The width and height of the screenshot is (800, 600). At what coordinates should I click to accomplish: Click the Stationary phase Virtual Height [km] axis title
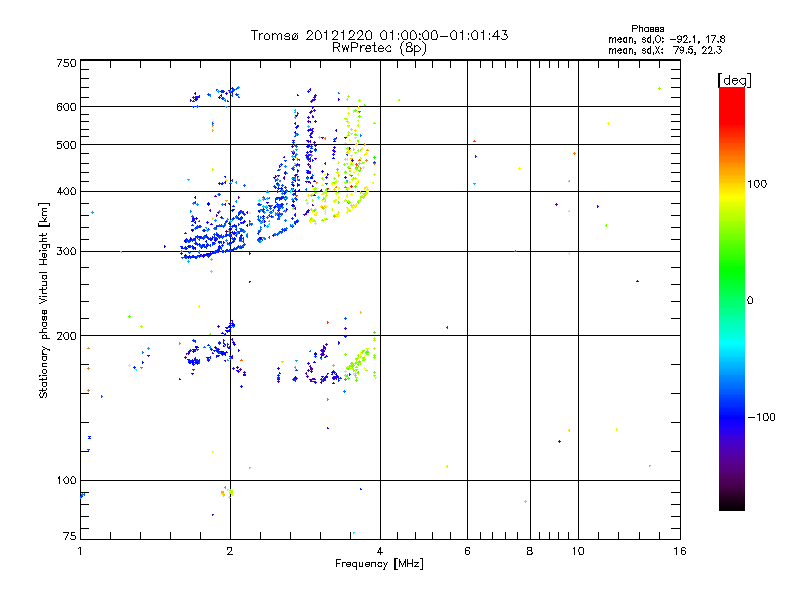click(x=43, y=300)
